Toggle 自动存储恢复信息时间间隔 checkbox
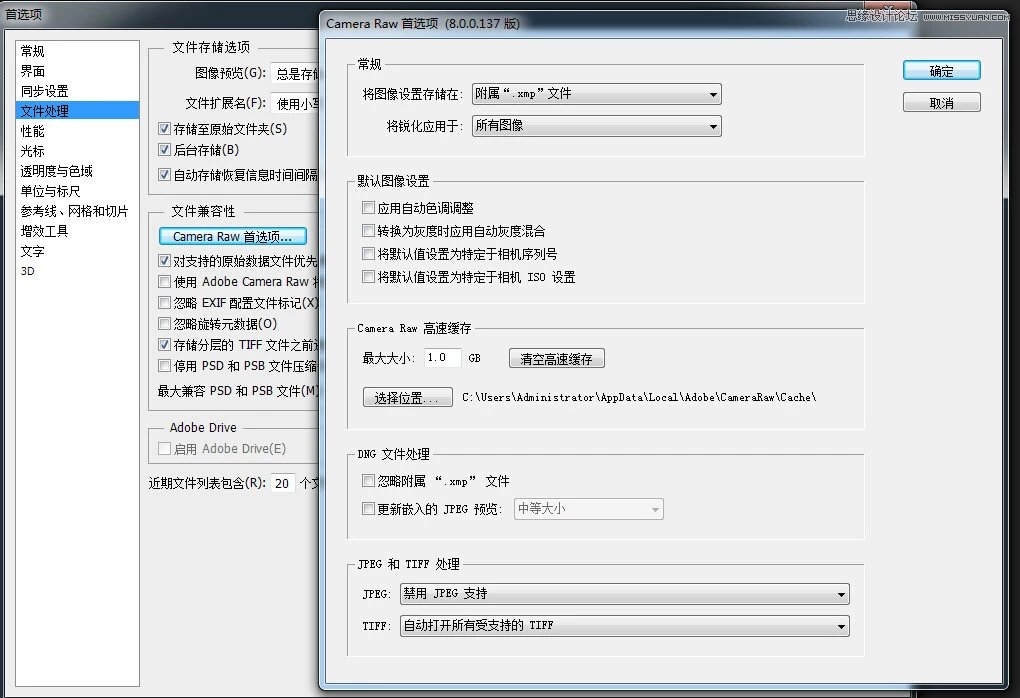1020x698 pixels. [x=165, y=174]
